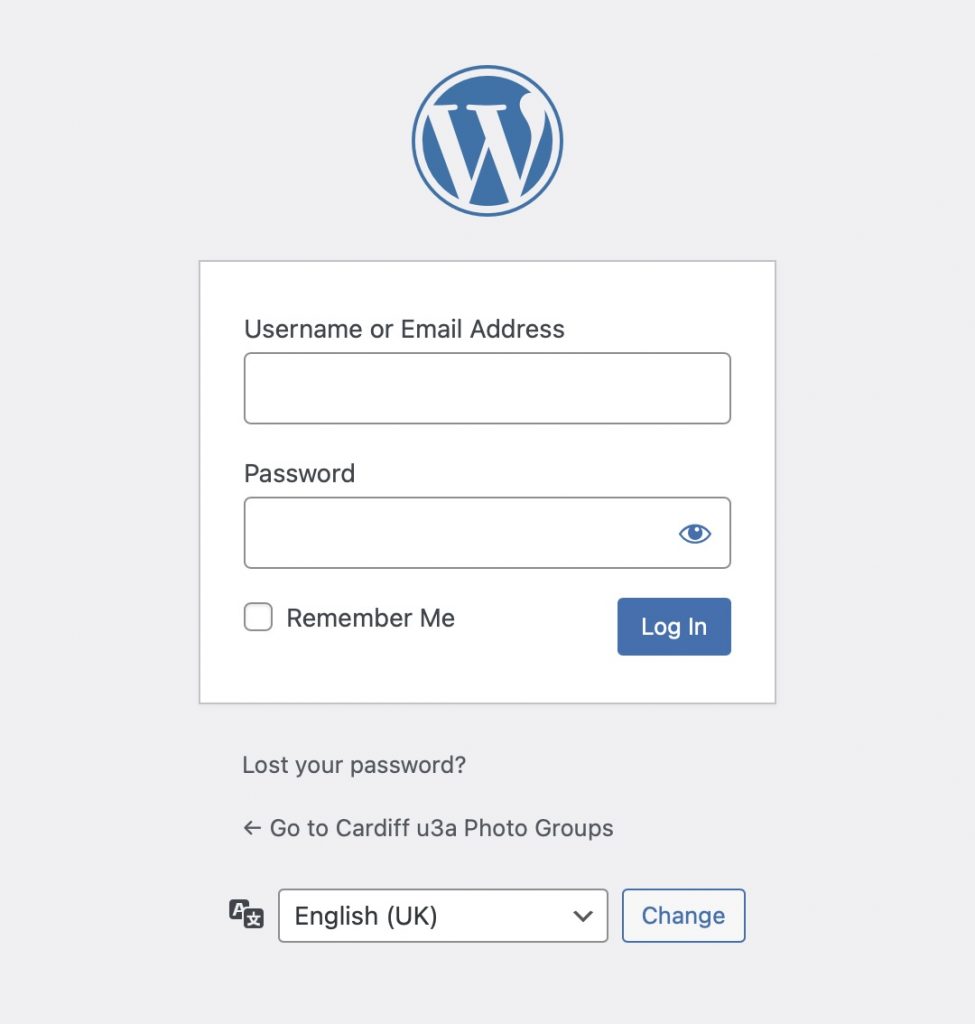Click the Password label text

(299, 473)
